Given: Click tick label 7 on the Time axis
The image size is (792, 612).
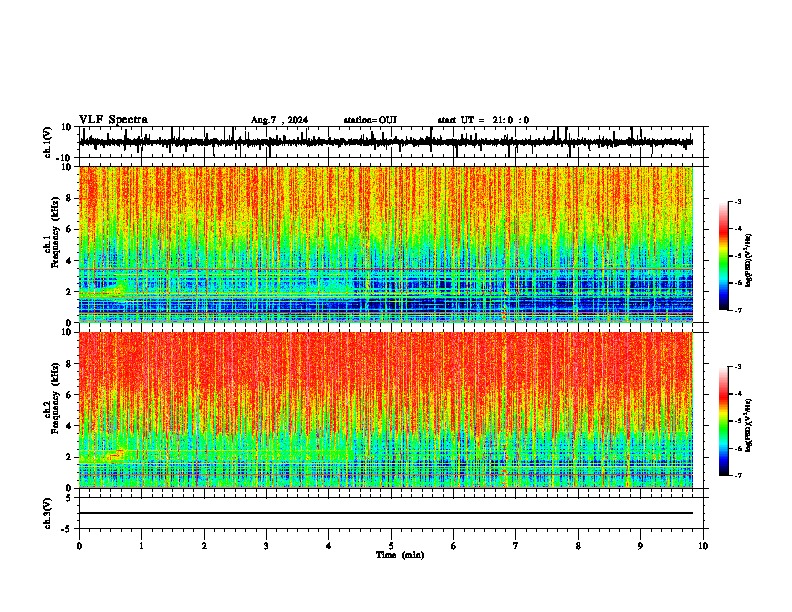Looking at the screenshot, I should tap(516, 546).
